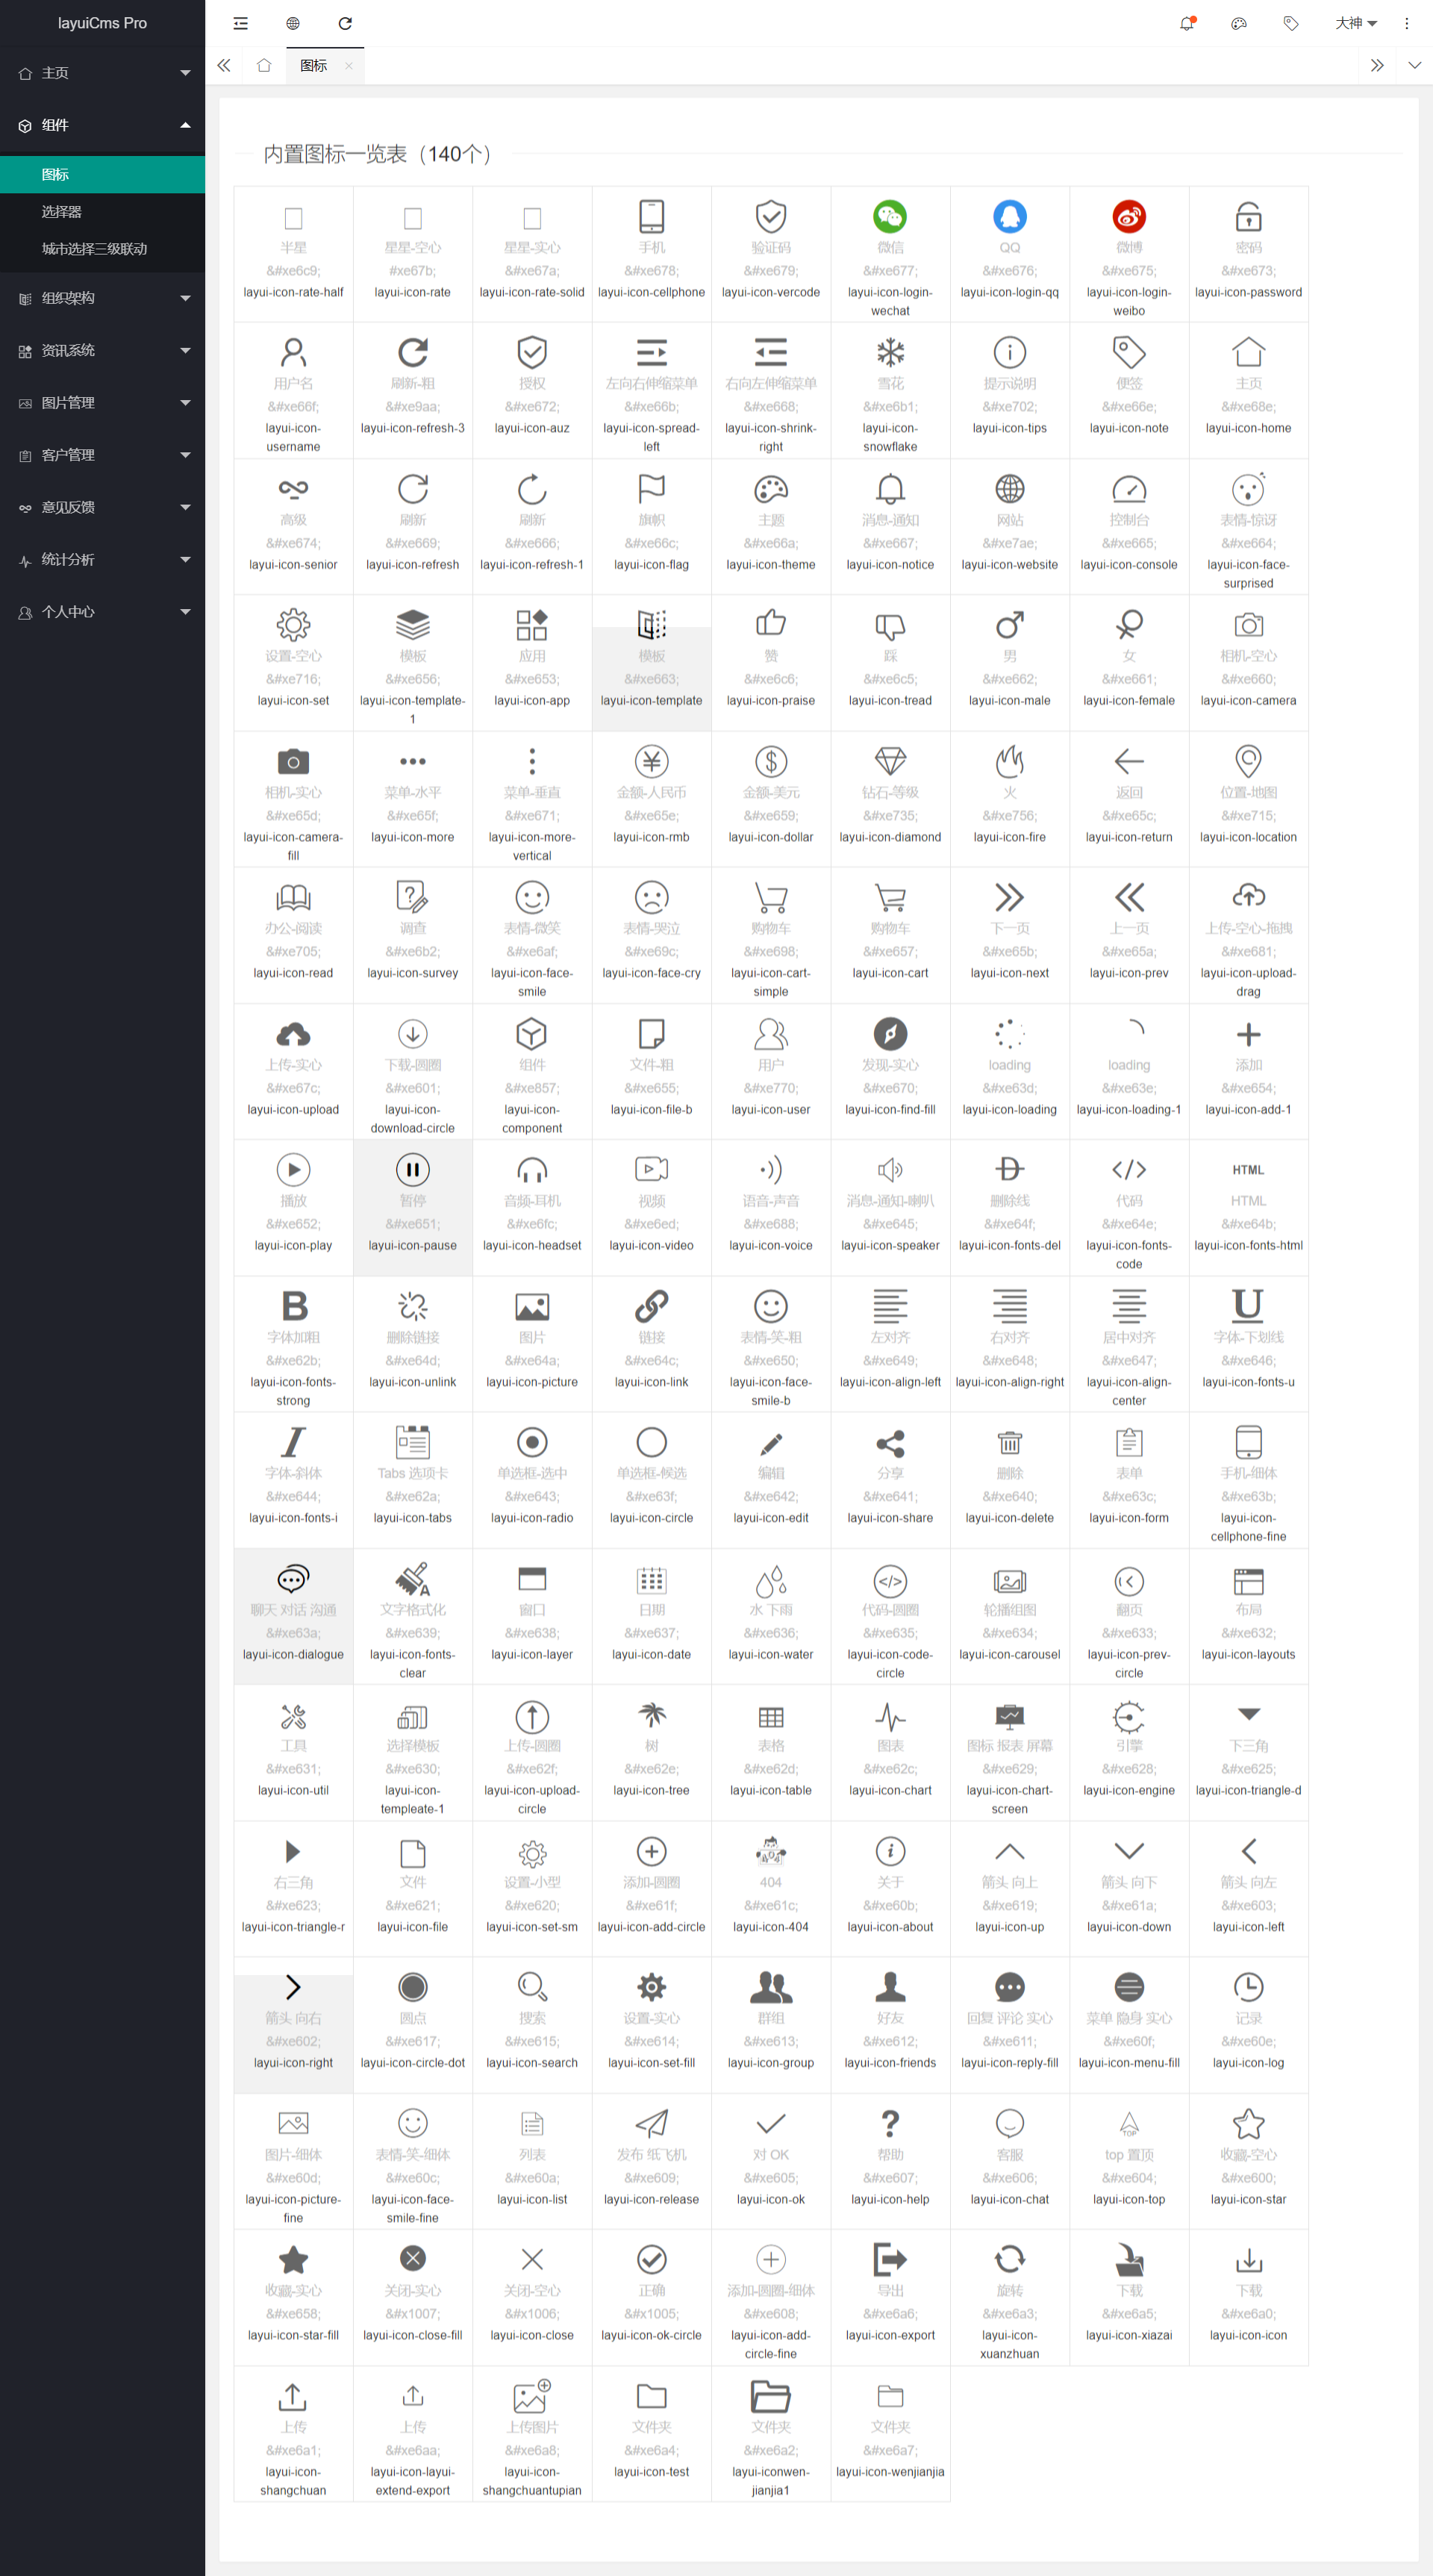
Task: Select 城市选择三级联动 submenu item
Action: [94, 249]
